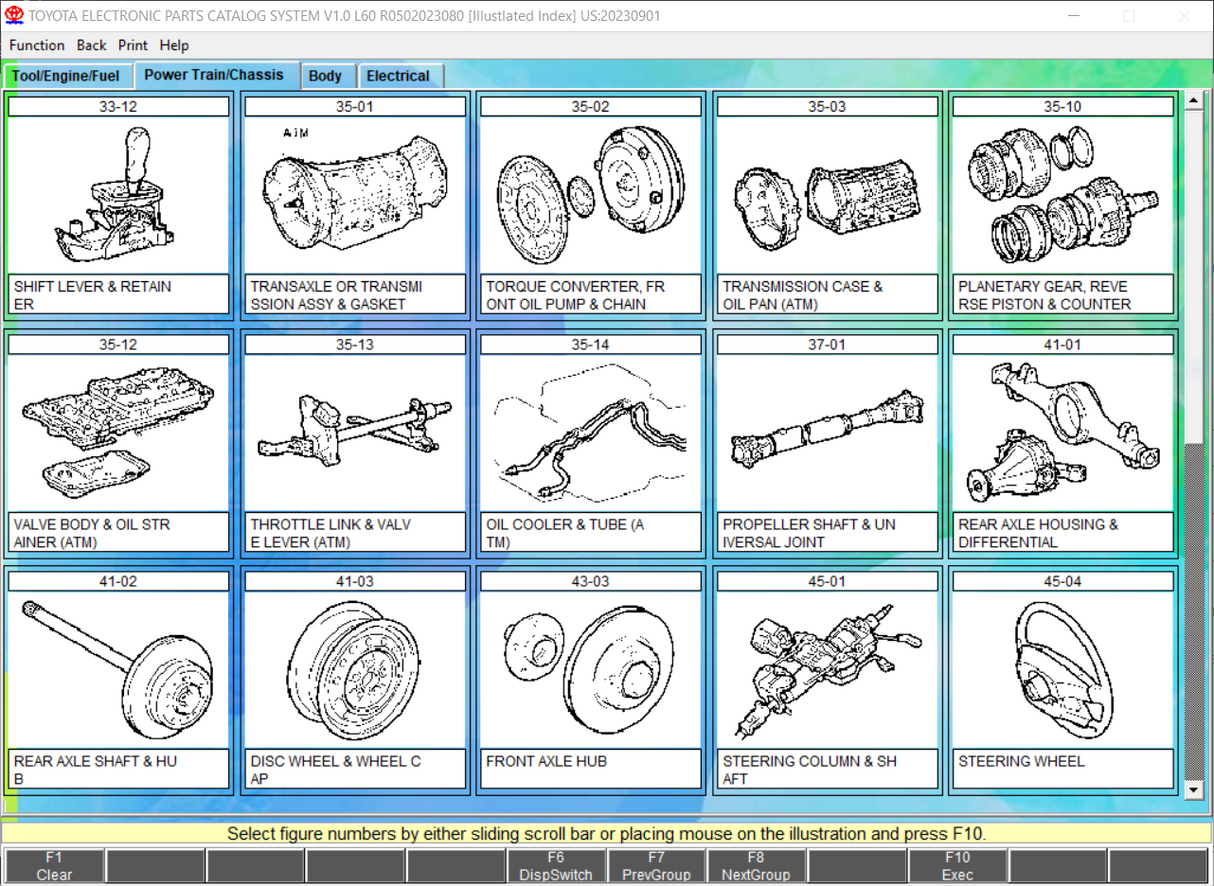Select the Planetary Gear figure 35-10
Viewport: 1214px width, 886px height.
pos(1062,200)
